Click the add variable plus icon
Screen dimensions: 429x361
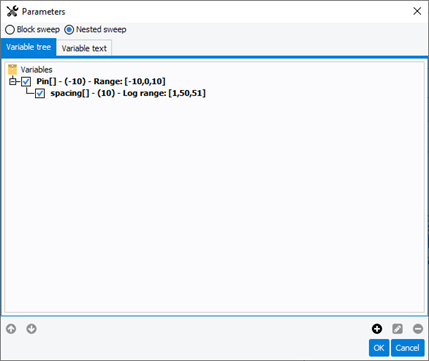click(x=377, y=329)
